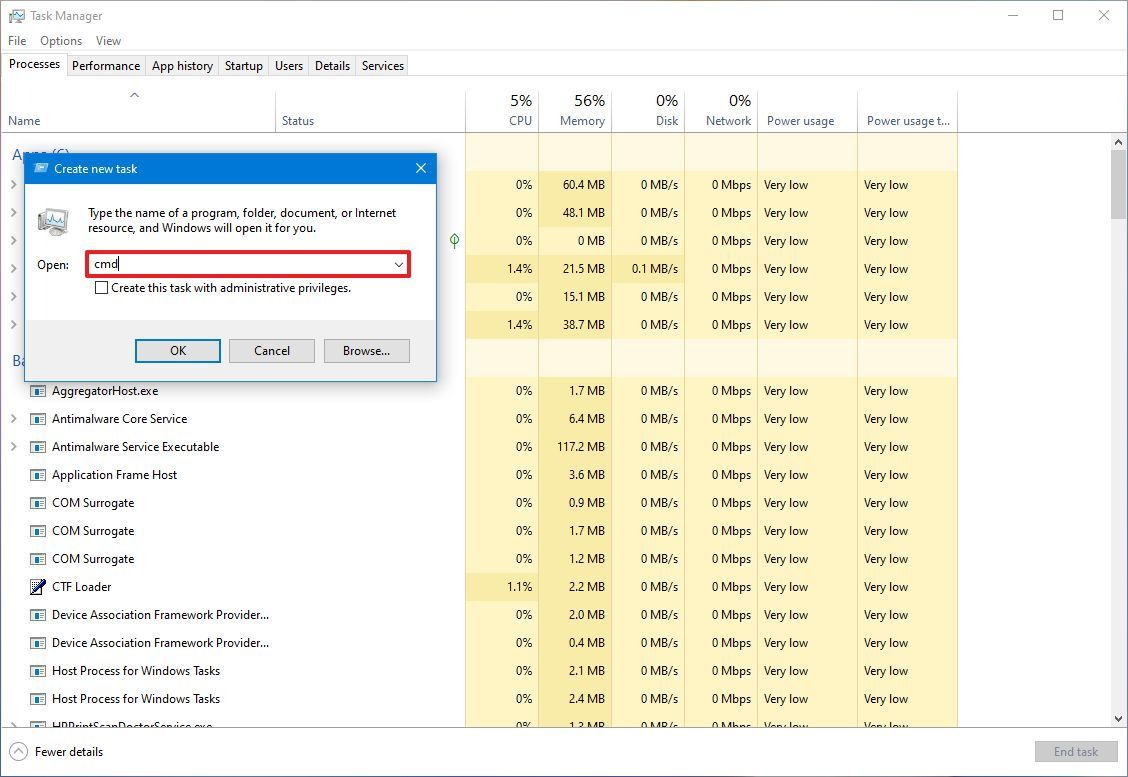Image resolution: width=1128 pixels, height=777 pixels.
Task: Switch to the Services tab
Action: 382,65
